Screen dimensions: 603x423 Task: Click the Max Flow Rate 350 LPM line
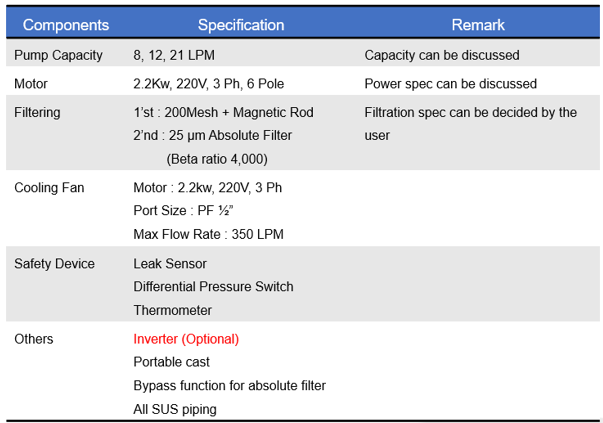(x=208, y=234)
